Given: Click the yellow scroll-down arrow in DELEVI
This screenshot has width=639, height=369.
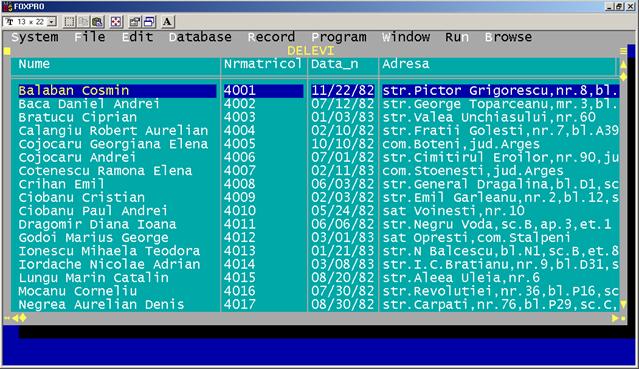Looking at the screenshot, I should tap(624, 304).
